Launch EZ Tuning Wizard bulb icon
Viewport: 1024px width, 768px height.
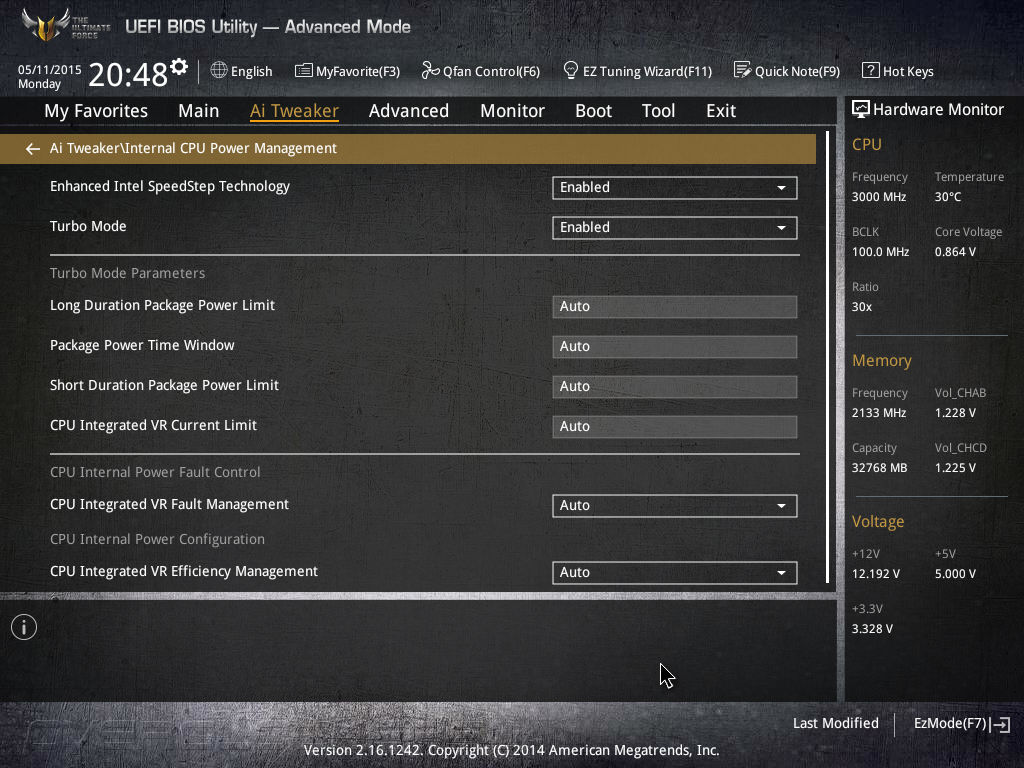coord(571,70)
